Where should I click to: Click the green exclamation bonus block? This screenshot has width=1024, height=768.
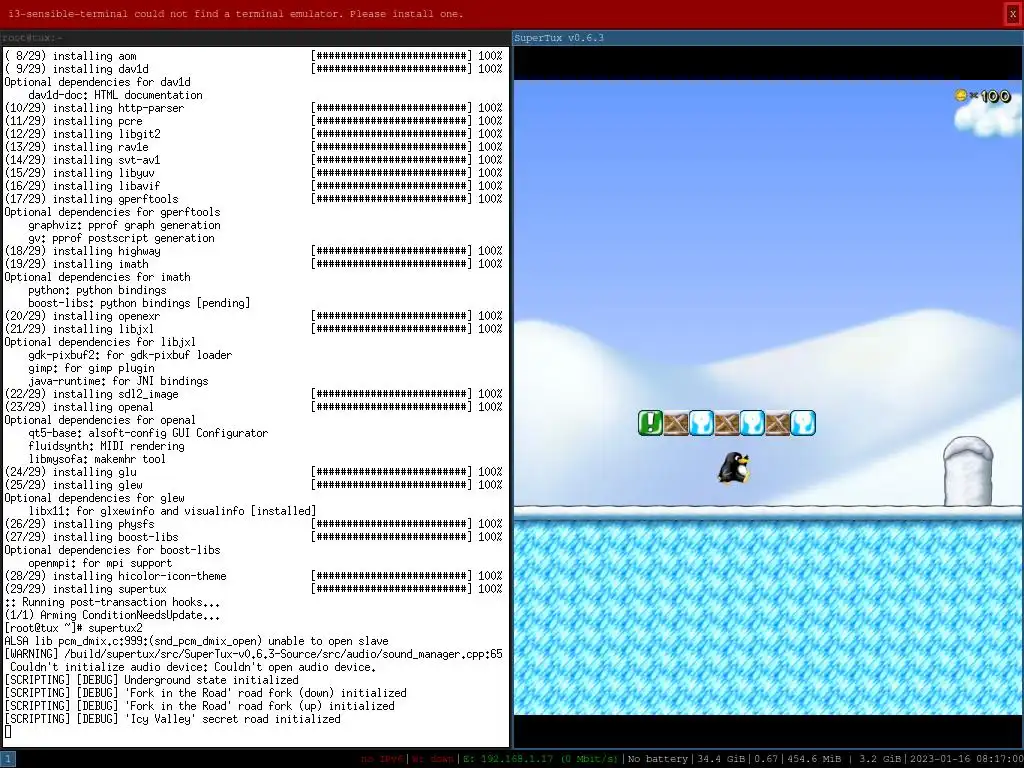[x=650, y=423]
